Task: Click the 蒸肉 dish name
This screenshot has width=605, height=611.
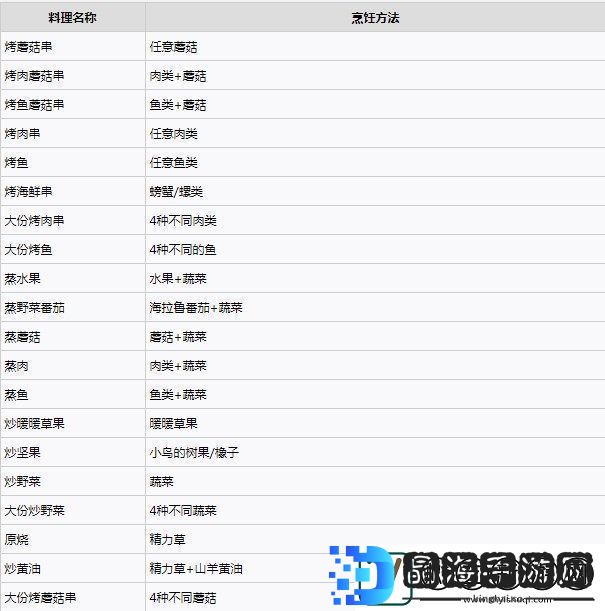Action: point(16,366)
